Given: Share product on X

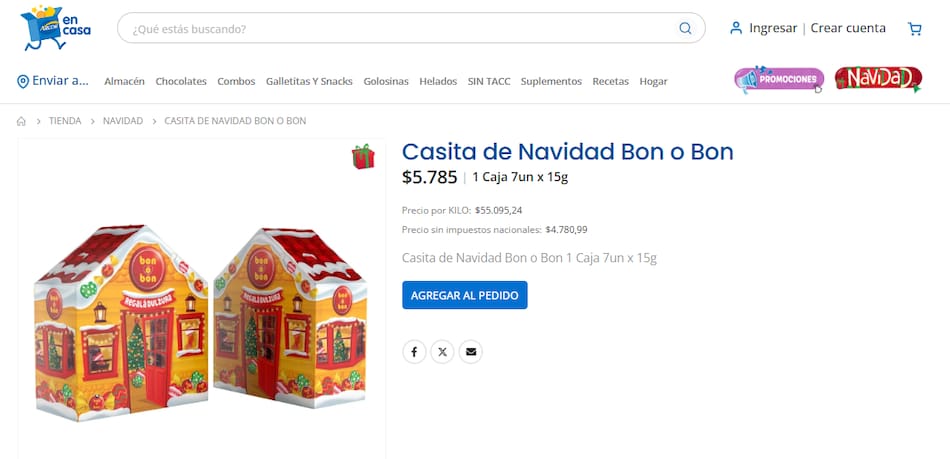Looking at the screenshot, I should pyautogui.click(x=442, y=352).
